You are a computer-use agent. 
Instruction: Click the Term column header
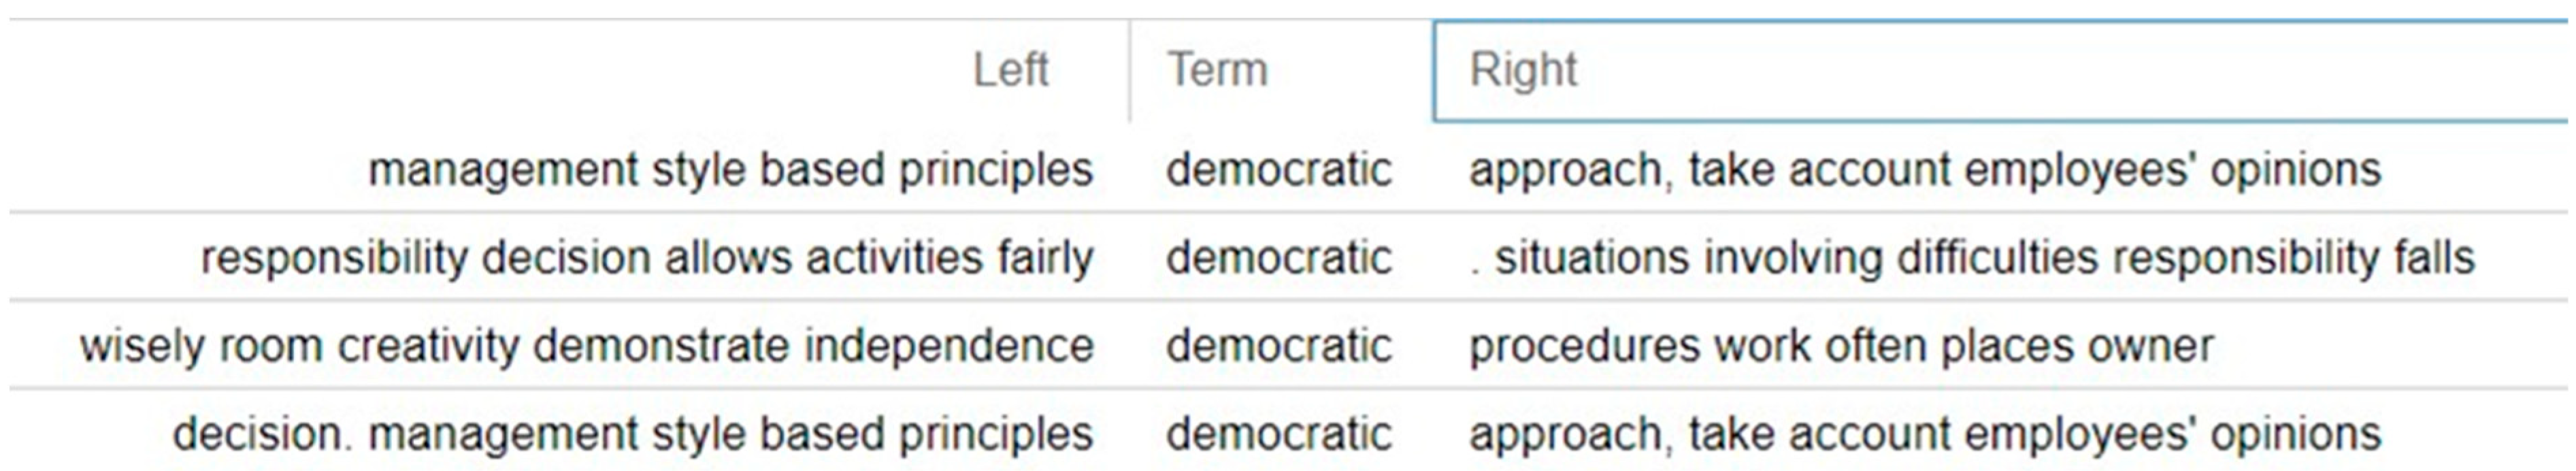click(x=1217, y=70)
